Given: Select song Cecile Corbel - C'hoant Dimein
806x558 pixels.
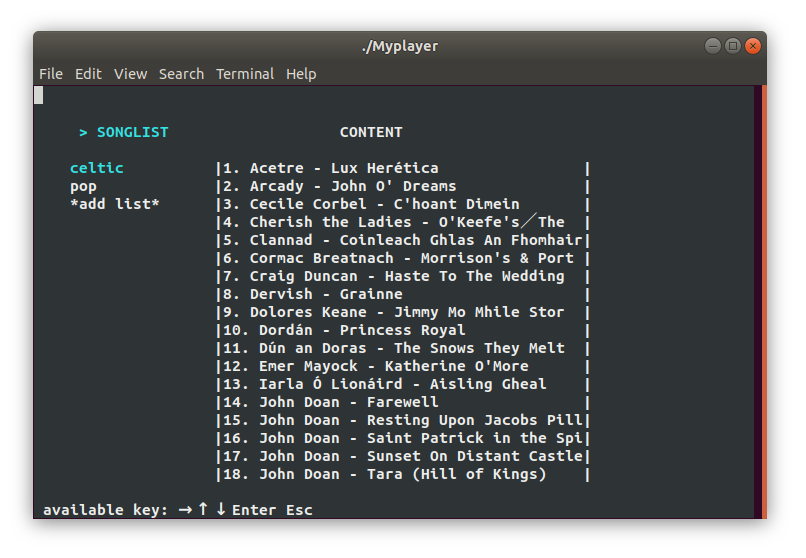Looking at the screenshot, I should pyautogui.click(x=371, y=204).
